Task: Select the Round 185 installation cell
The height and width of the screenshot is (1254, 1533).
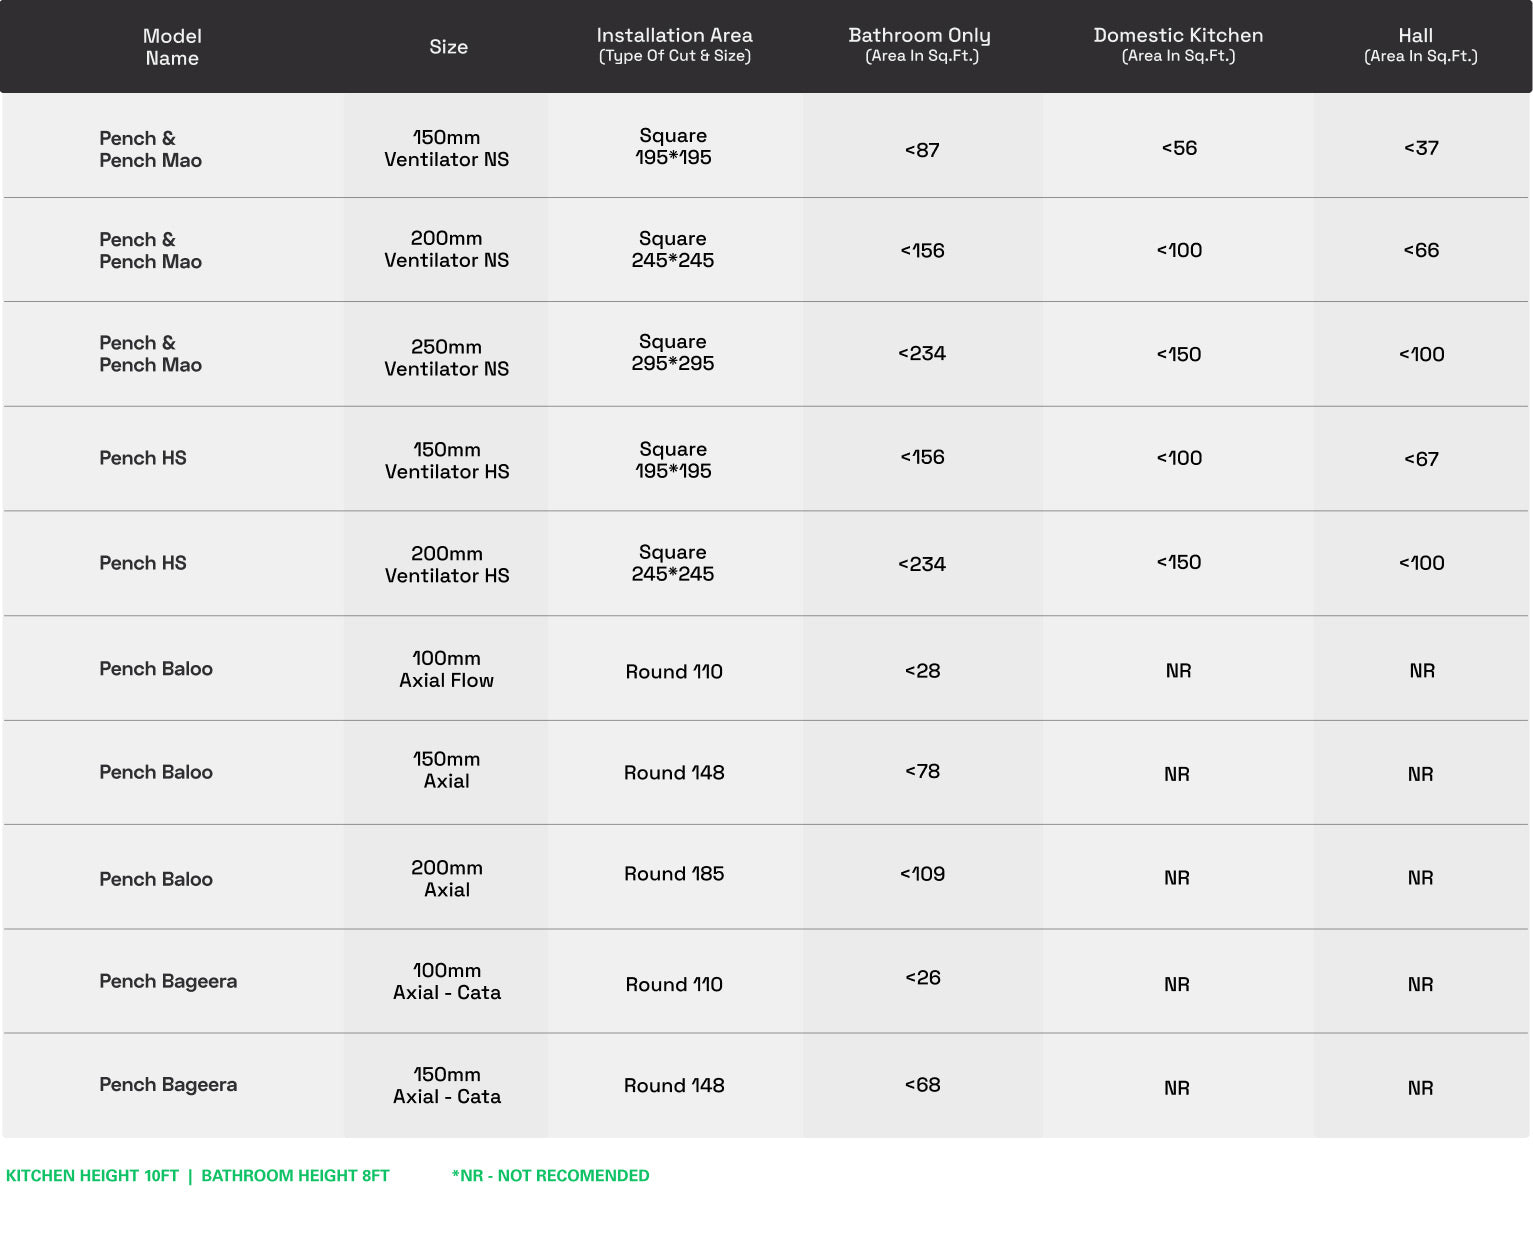Action: tap(674, 874)
